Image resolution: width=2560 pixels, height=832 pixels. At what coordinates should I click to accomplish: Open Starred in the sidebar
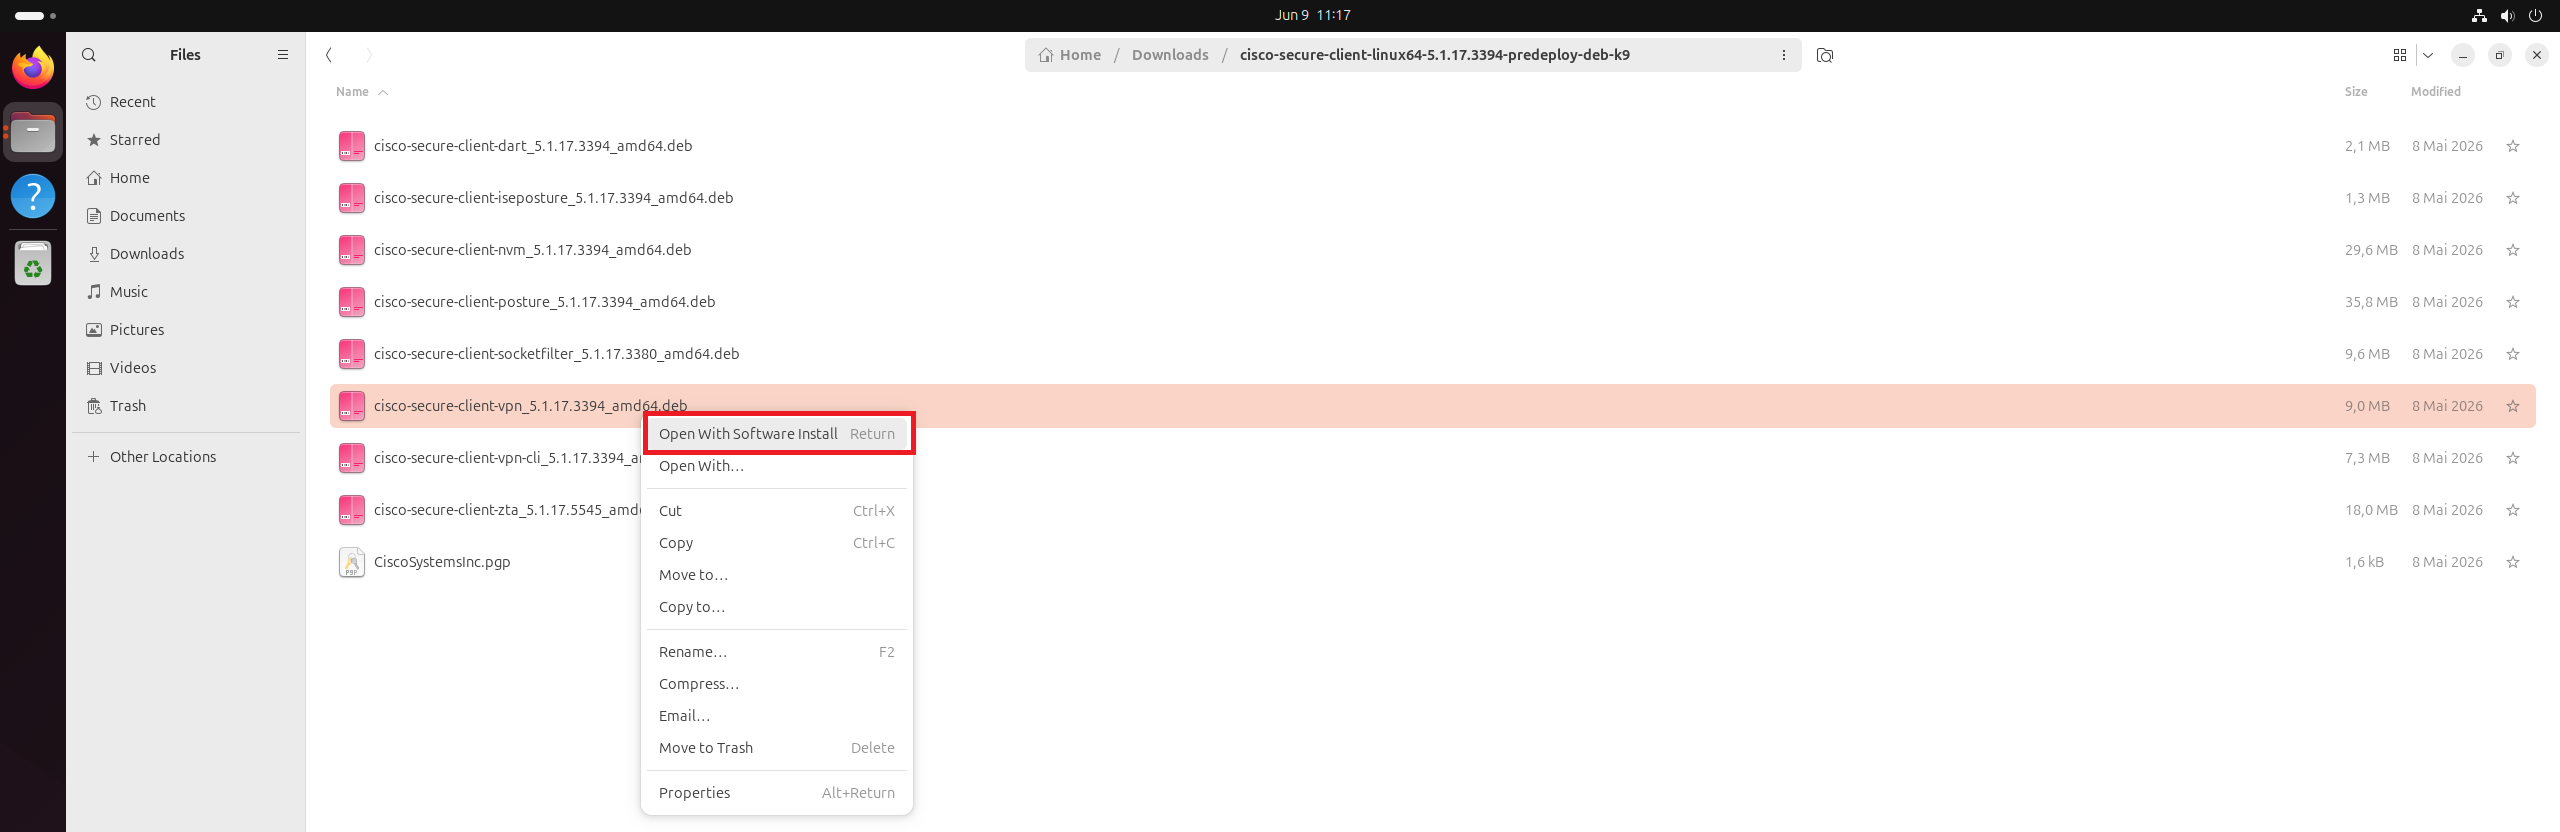click(x=186, y=140)
